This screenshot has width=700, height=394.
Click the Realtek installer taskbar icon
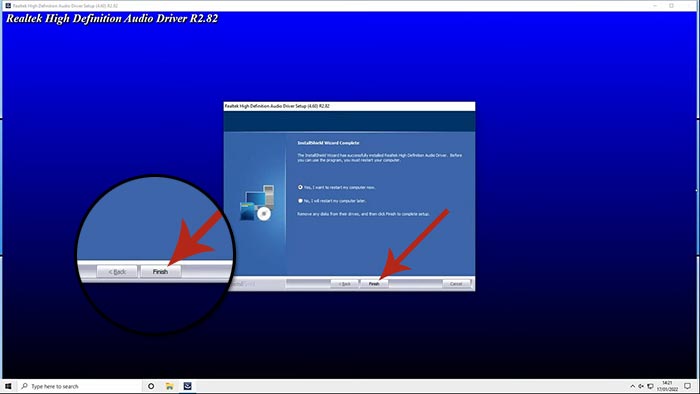(188, 386)
